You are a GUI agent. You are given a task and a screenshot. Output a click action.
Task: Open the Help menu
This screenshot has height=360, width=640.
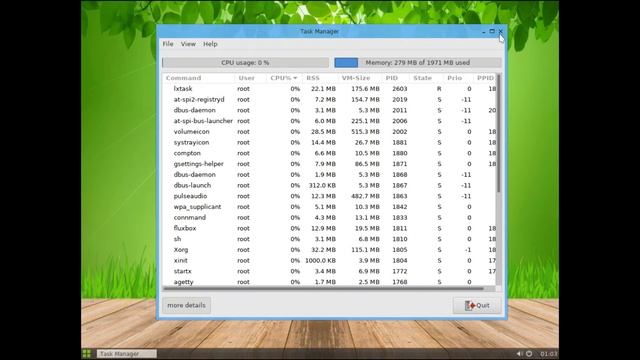point(210,44)
